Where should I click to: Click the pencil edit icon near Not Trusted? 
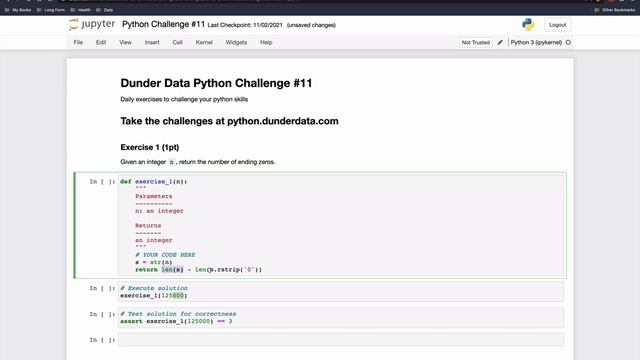pyautogui.click(x=500, y=42)
